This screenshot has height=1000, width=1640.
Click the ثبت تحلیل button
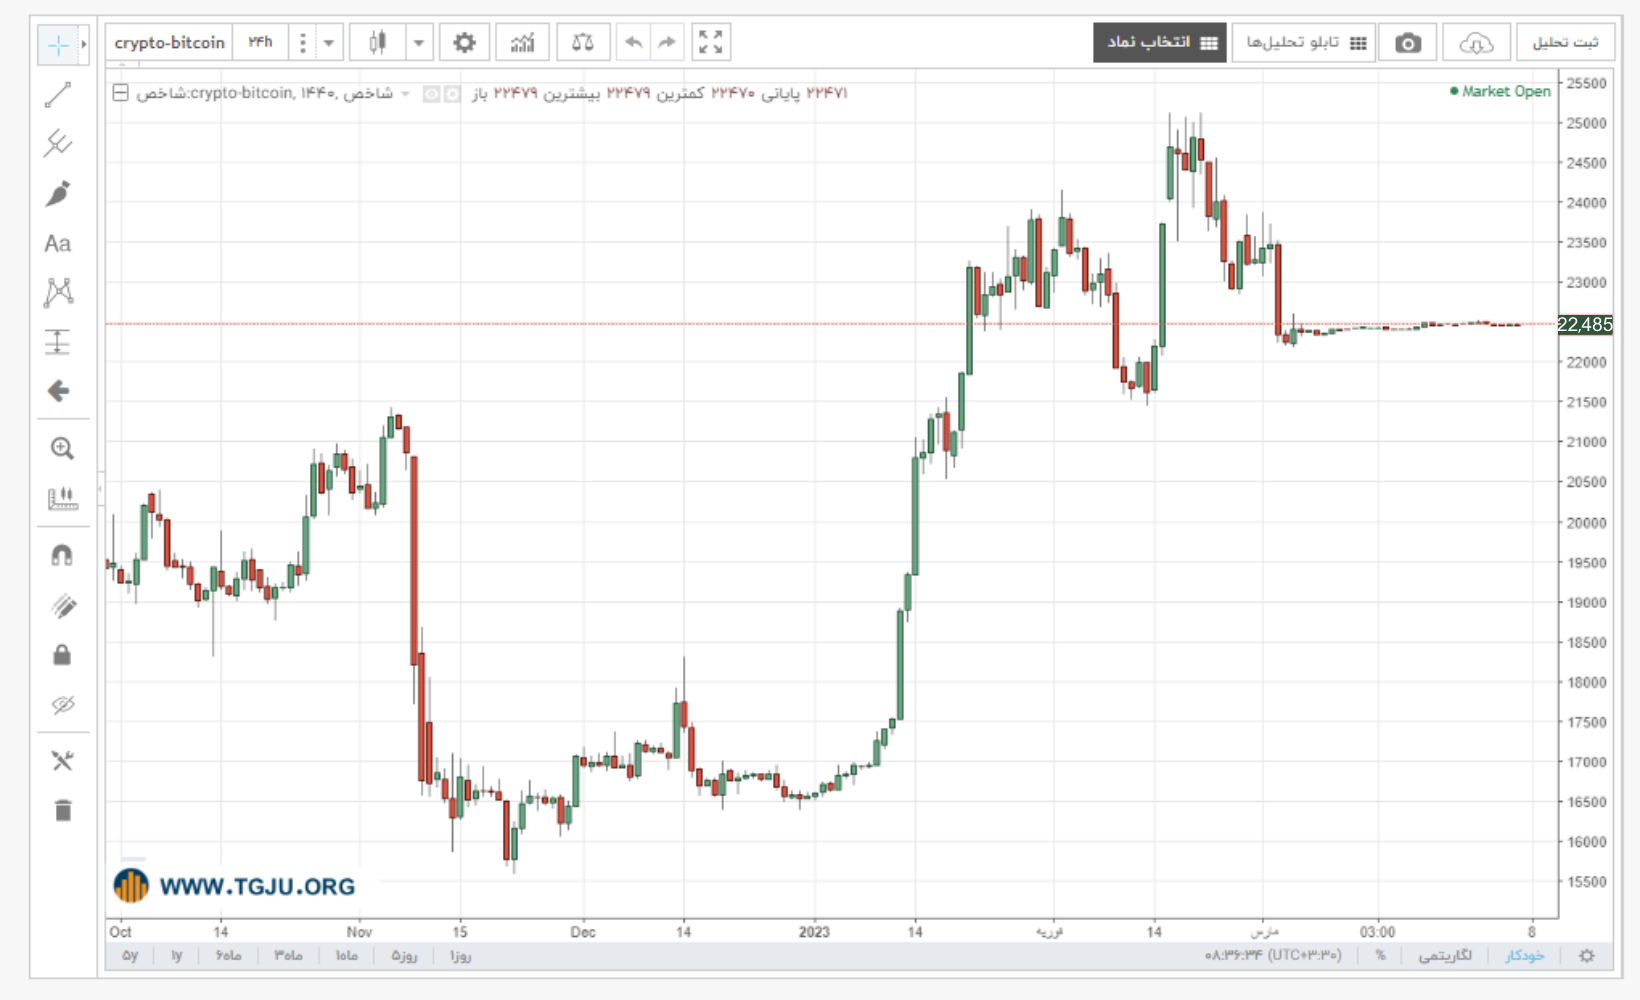coord(1566,43)
